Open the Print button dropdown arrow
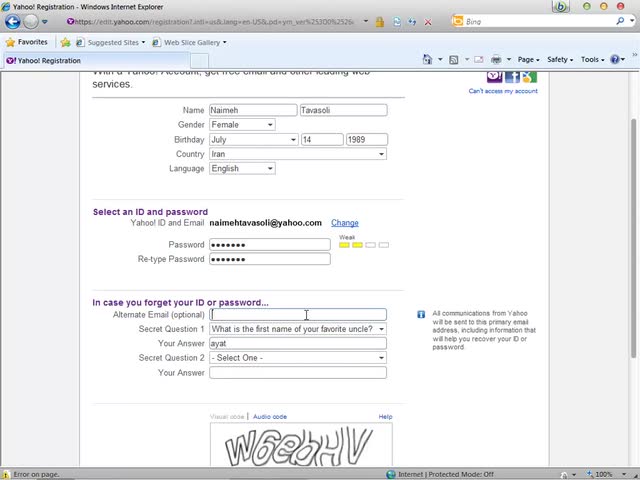640x480 pixels. point(509,60)
